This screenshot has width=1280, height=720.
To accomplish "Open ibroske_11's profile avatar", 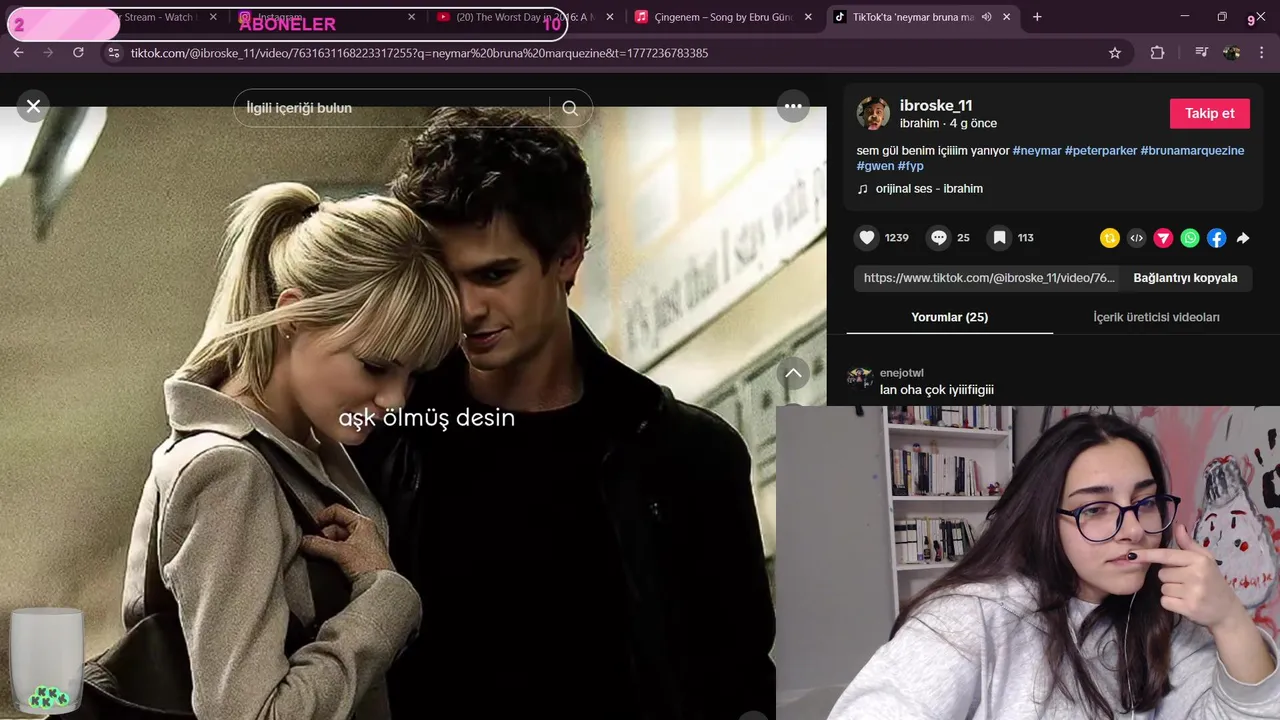I will pyautogui.click(x=873, y=113).
